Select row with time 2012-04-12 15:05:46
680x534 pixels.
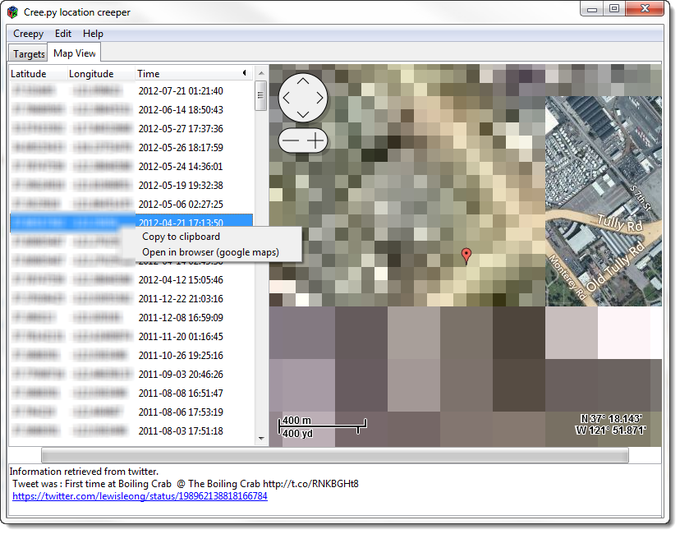tap(131, 280)
